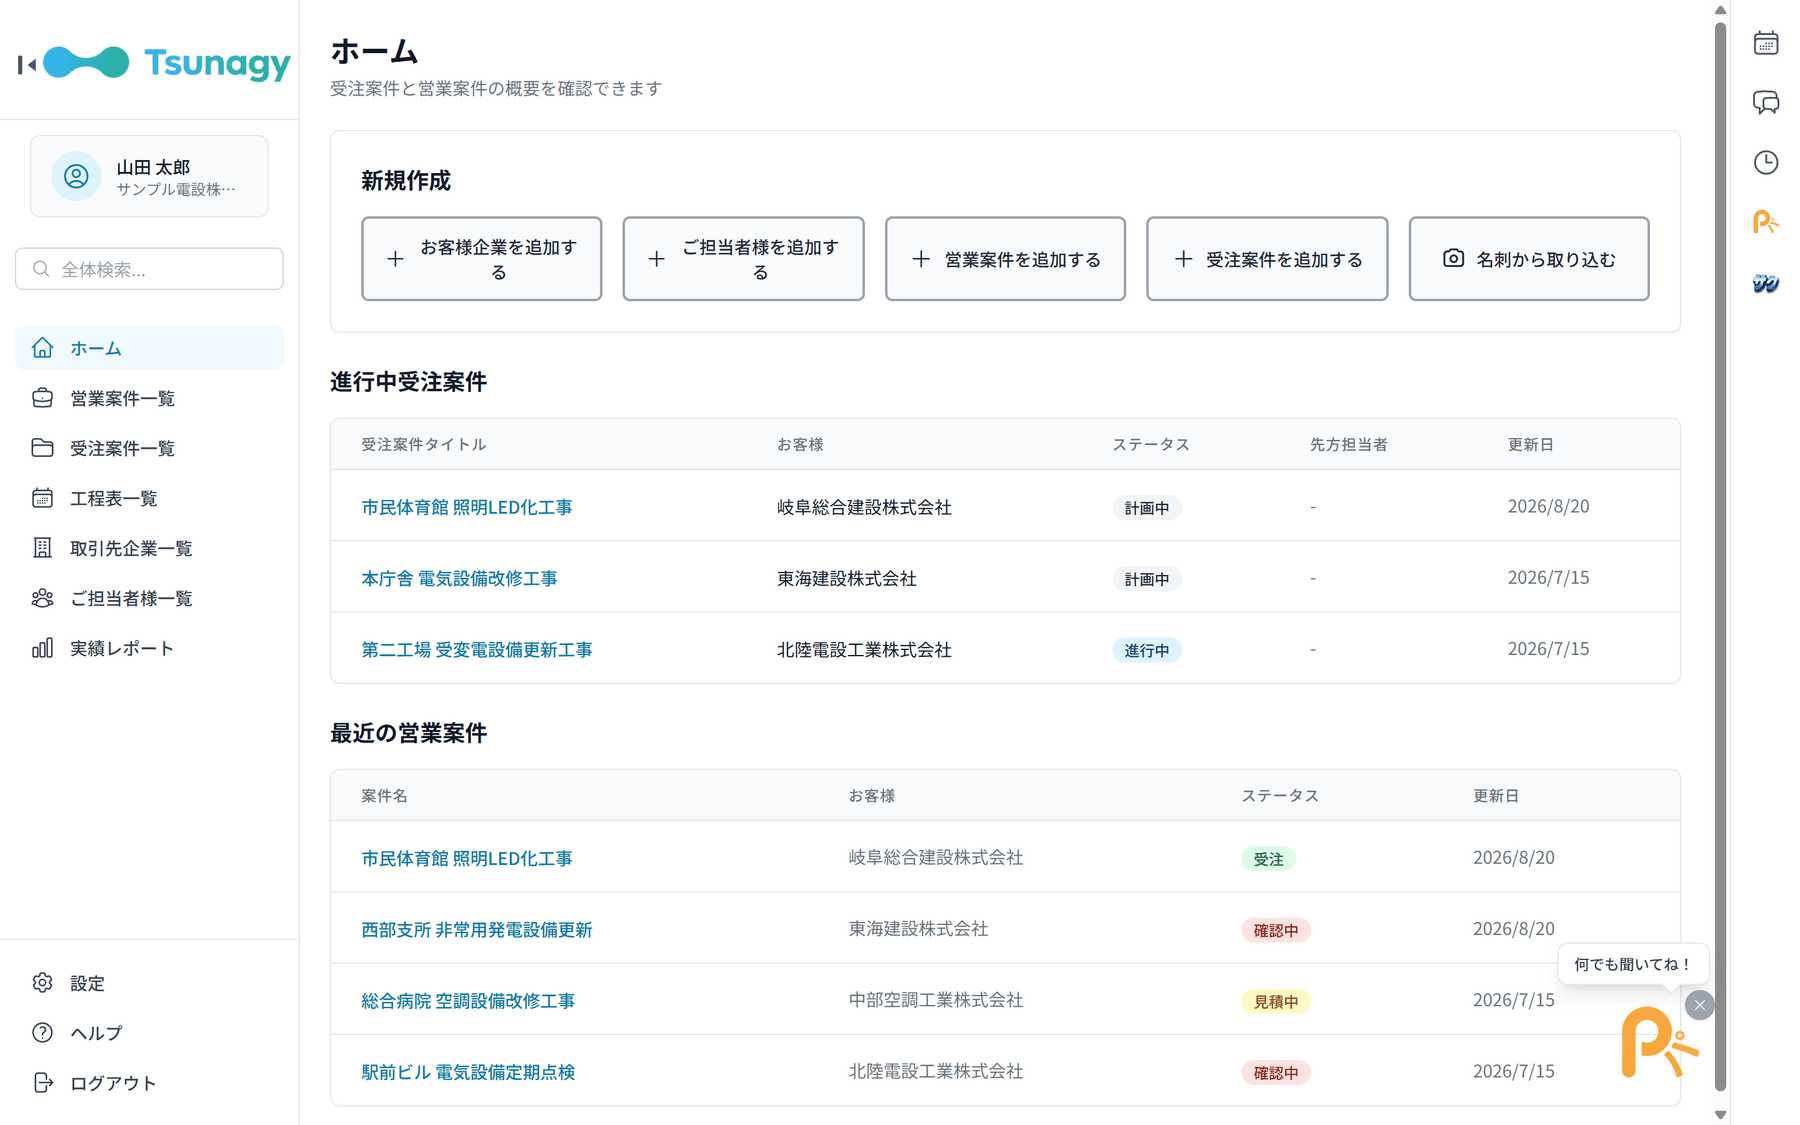
Task: Open 設定 settings
Action: click(149, 983)
